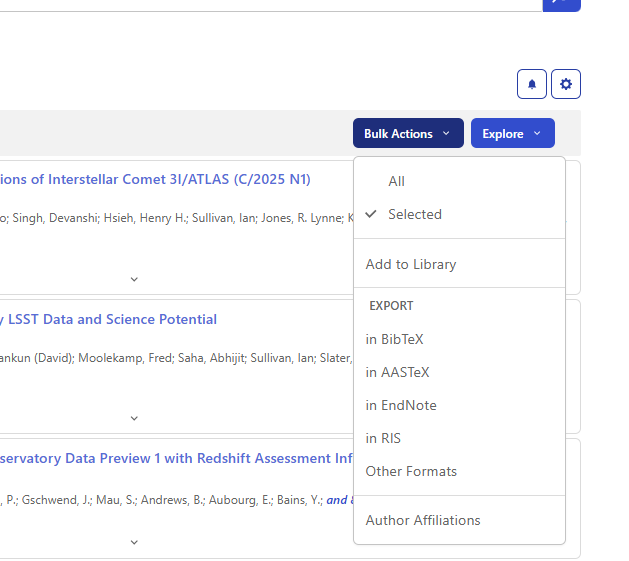Expand details under the Redshift Assessment result
629x561 pixels.
point(134,542)
